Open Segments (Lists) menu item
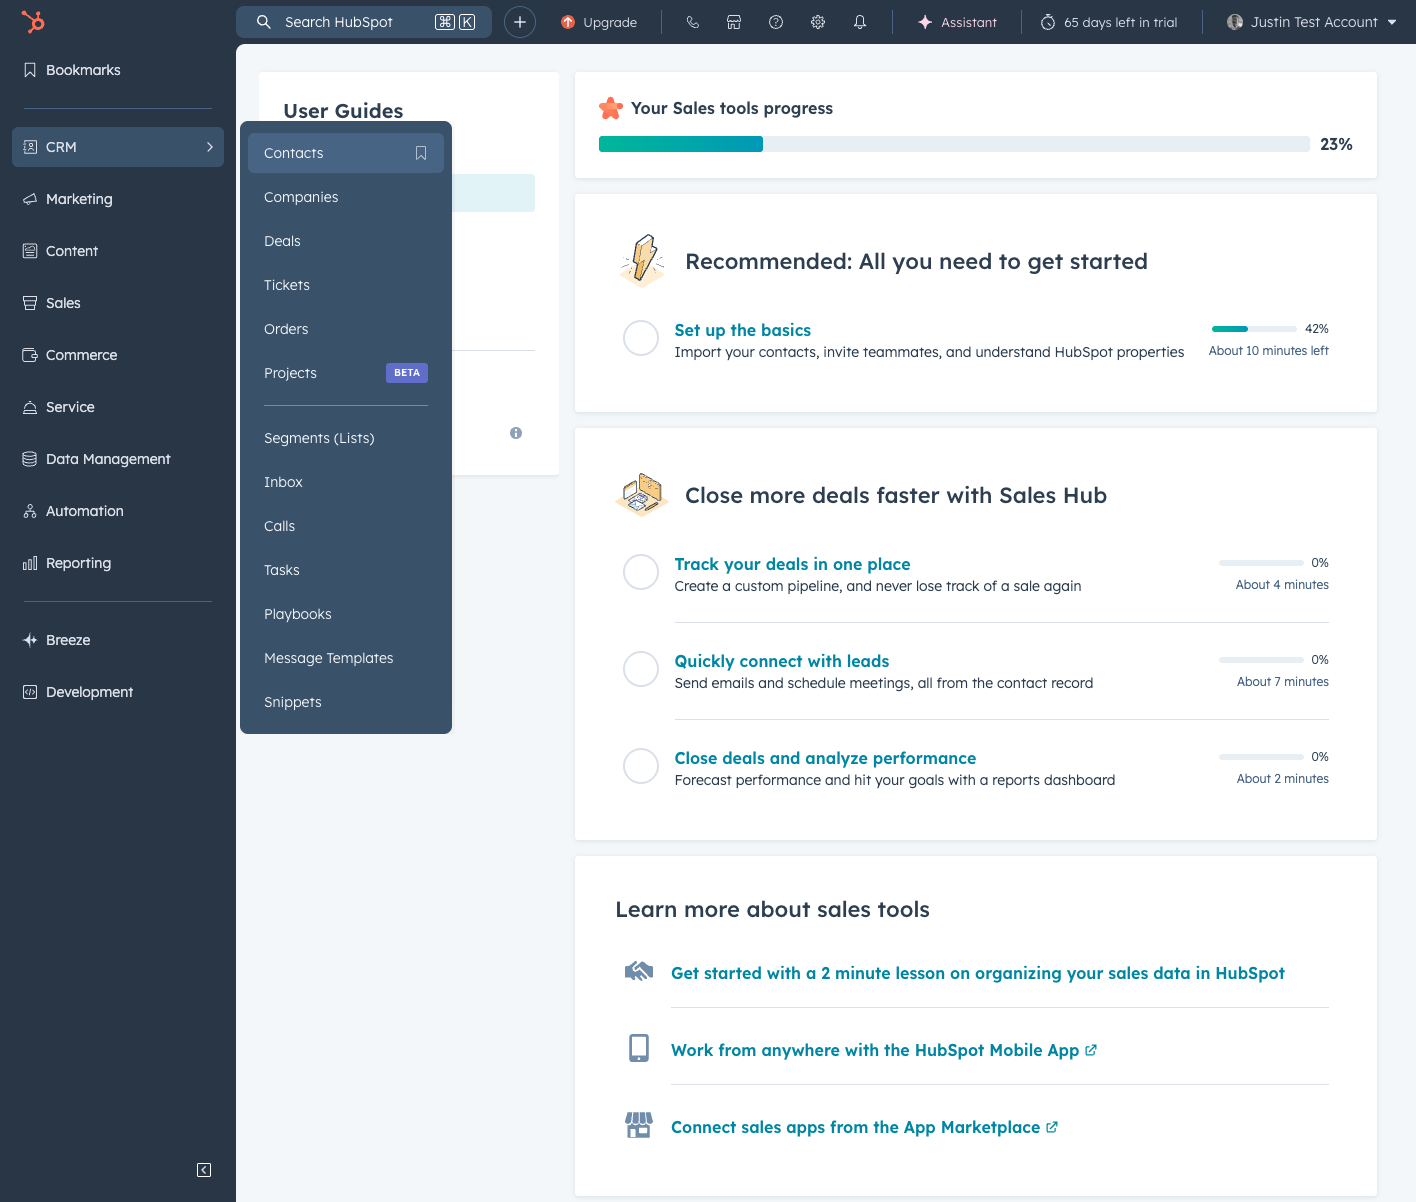The image size is (1416, 1202). [x=346, y=438]
